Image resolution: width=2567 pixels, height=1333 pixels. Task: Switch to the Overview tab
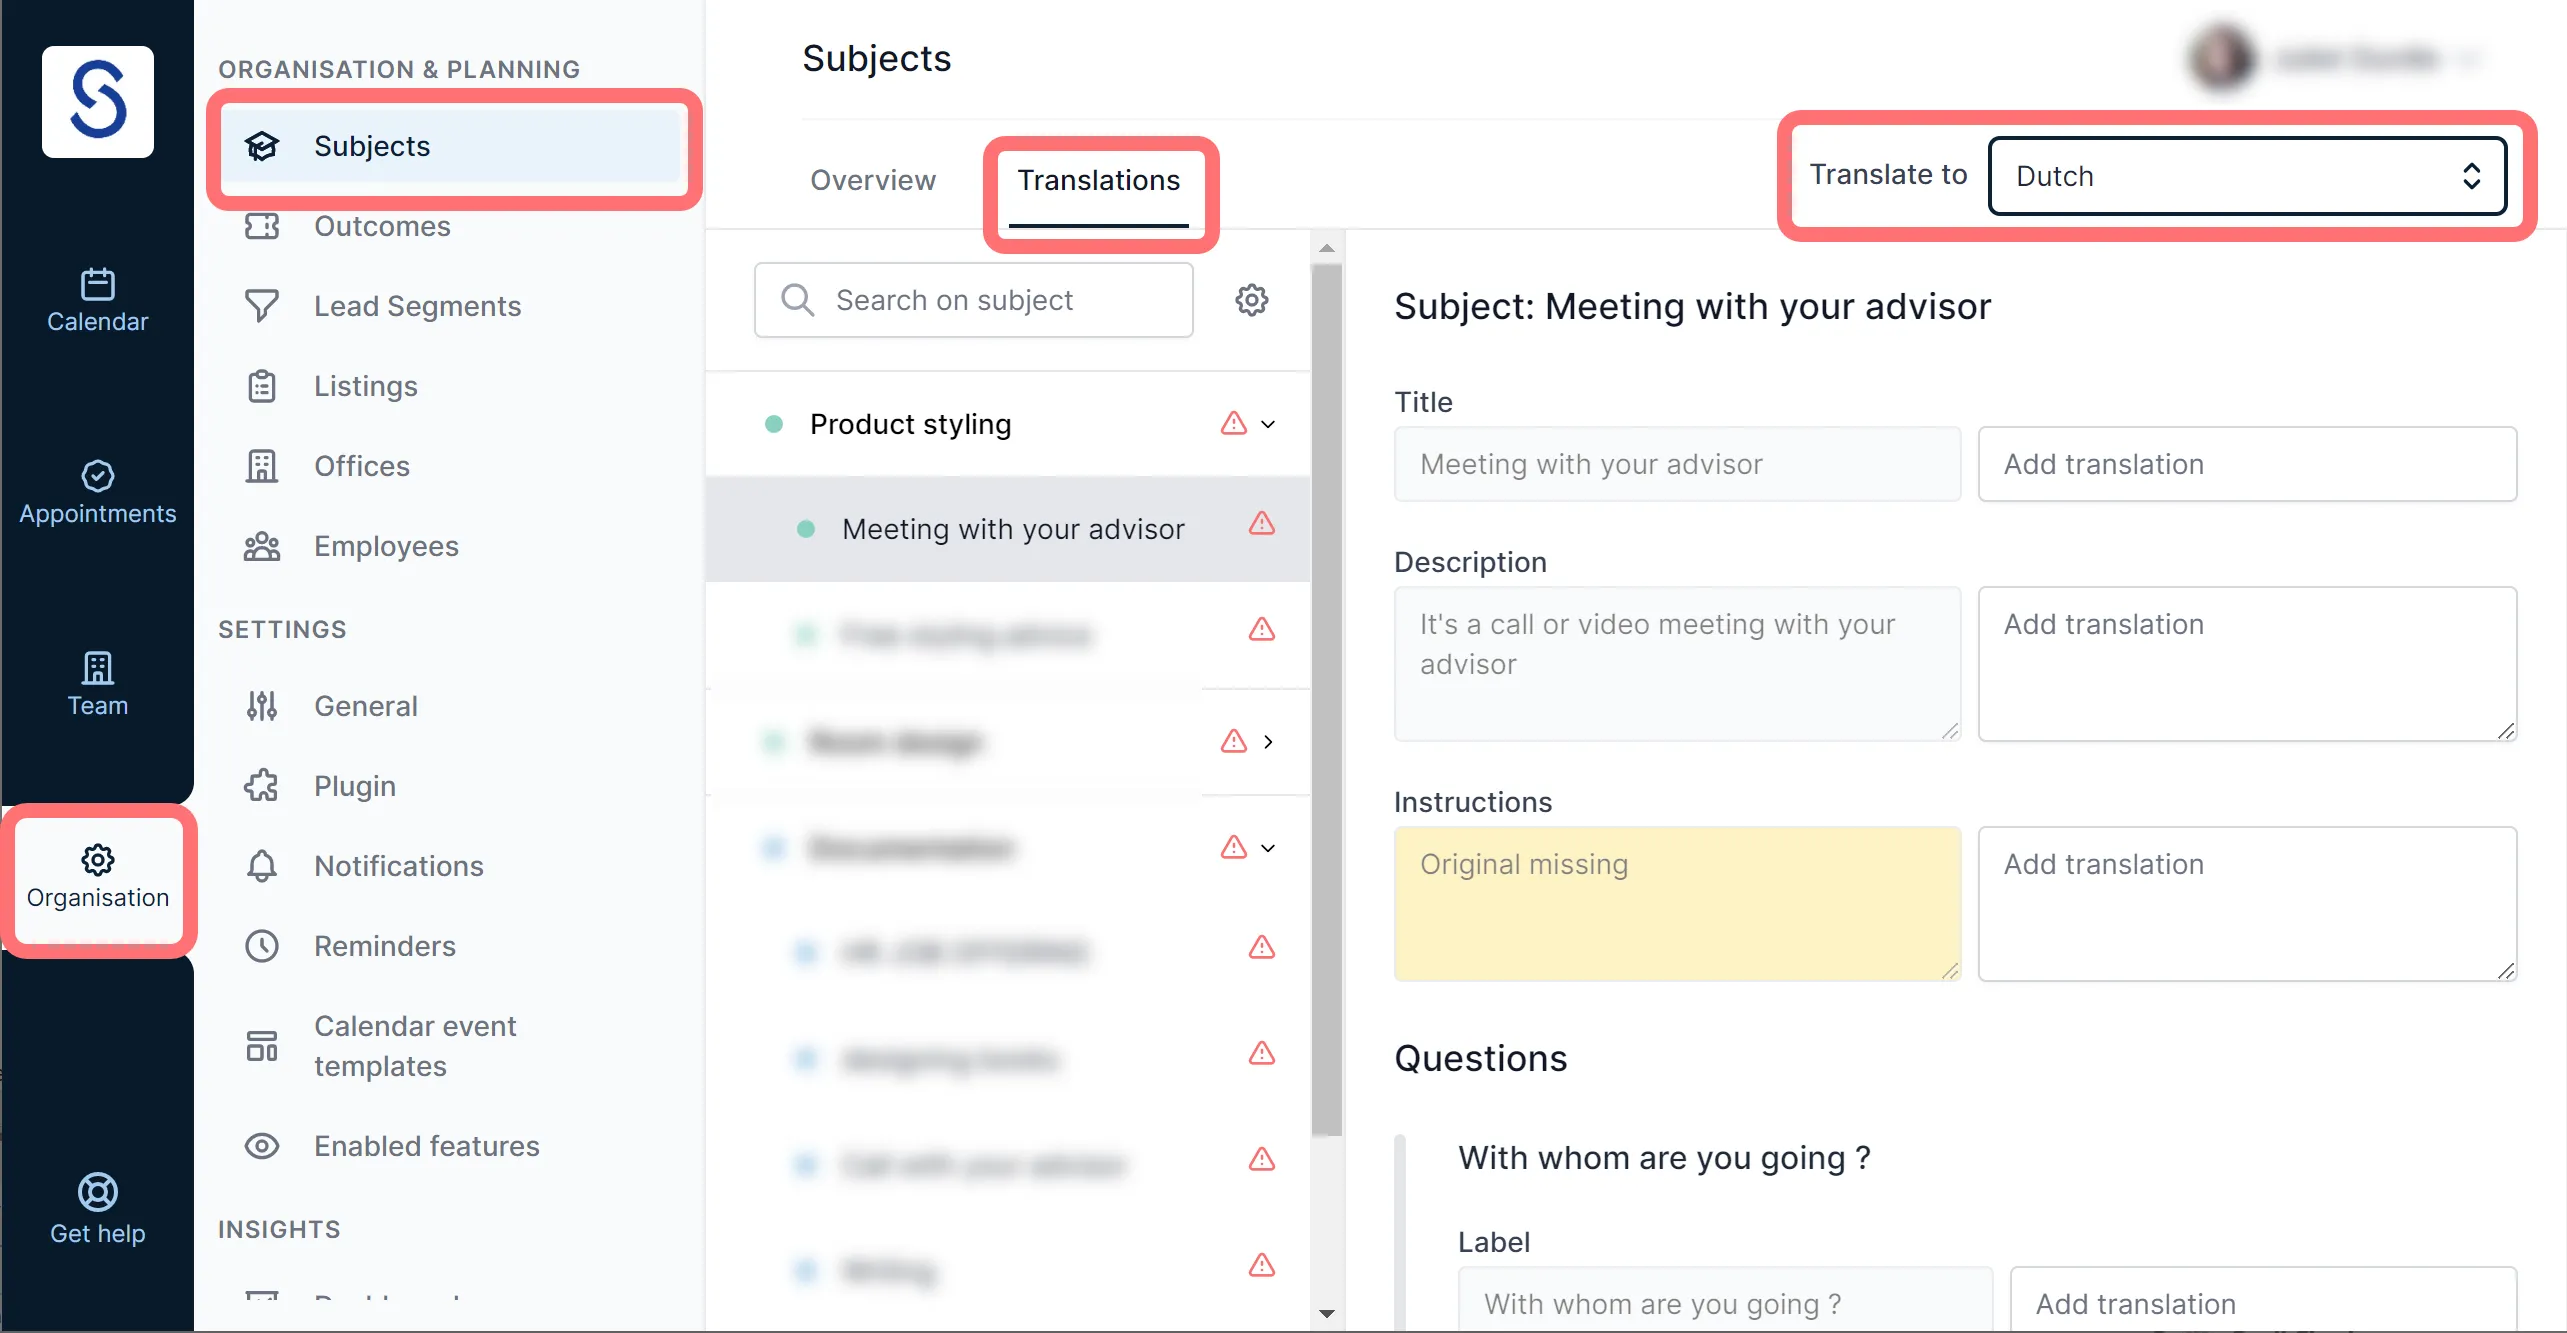coord(872,180)
